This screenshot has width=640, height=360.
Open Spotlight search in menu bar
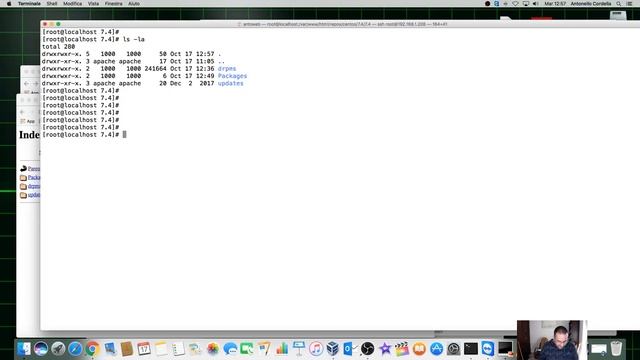(619, 4)
